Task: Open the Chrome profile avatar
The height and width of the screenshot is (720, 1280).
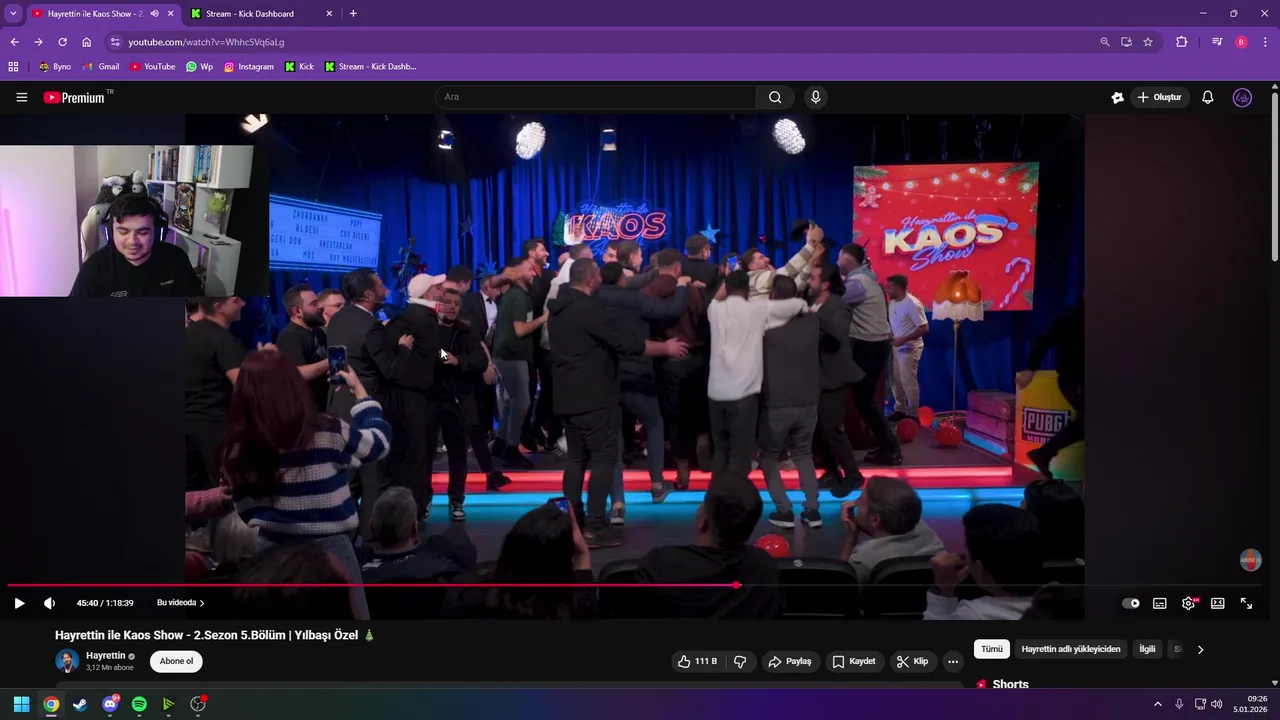Action: pos(1241,42)
